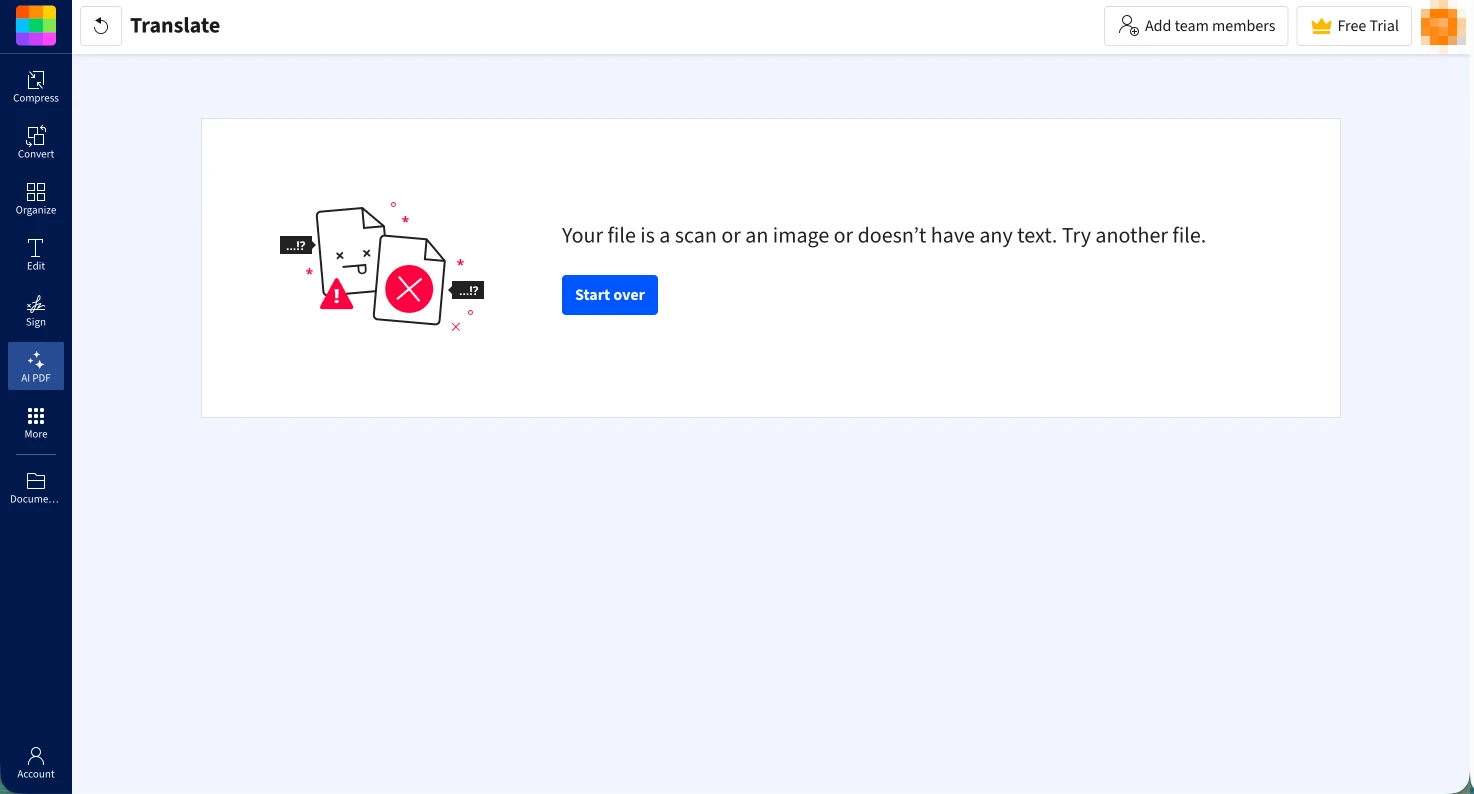This screenshot has height=794, width=1474.
Task: Open the Organize tool in sidebar
Action: [36, 198]
